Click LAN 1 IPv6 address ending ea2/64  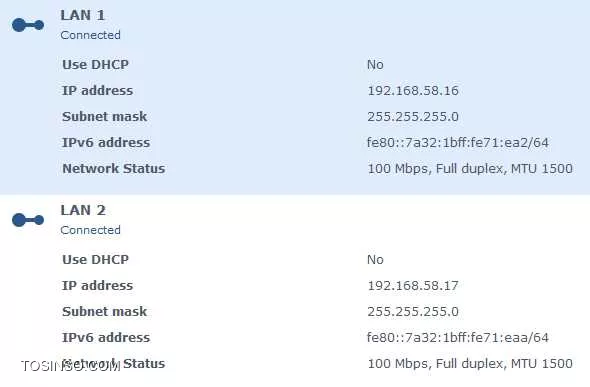pyautogui.click(x=458, y=143)
